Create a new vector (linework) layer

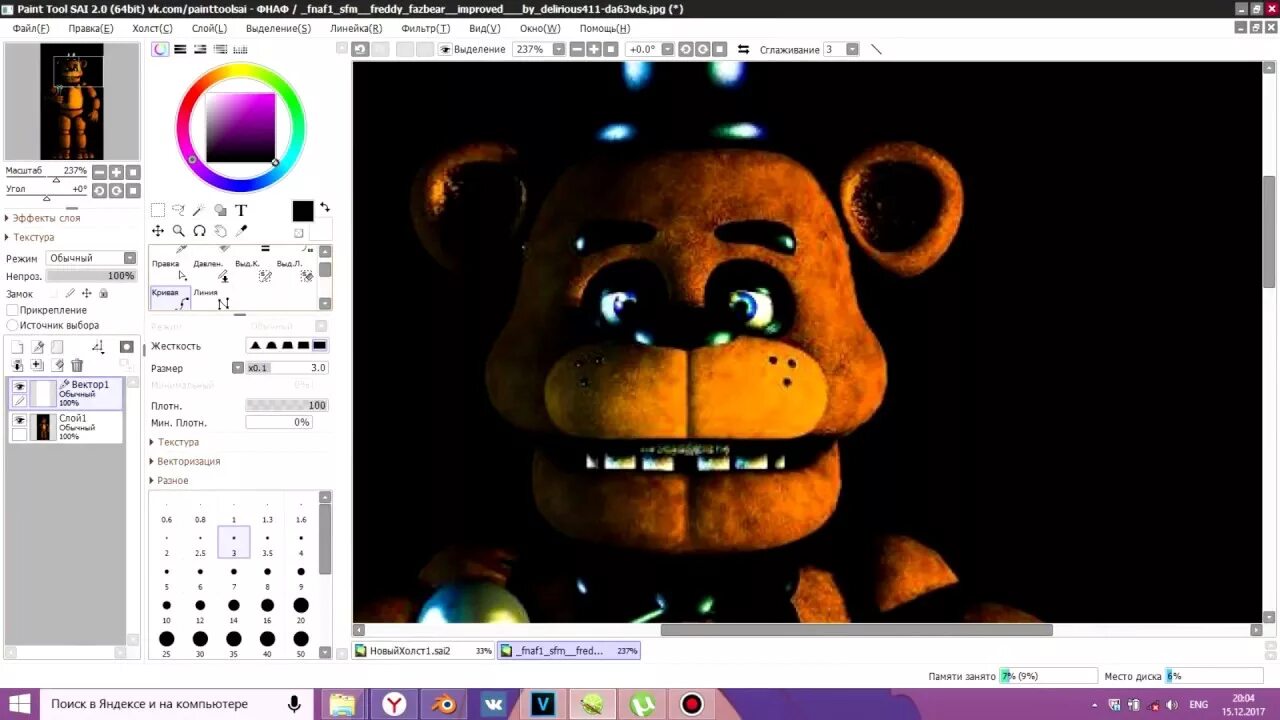point(38,347)
